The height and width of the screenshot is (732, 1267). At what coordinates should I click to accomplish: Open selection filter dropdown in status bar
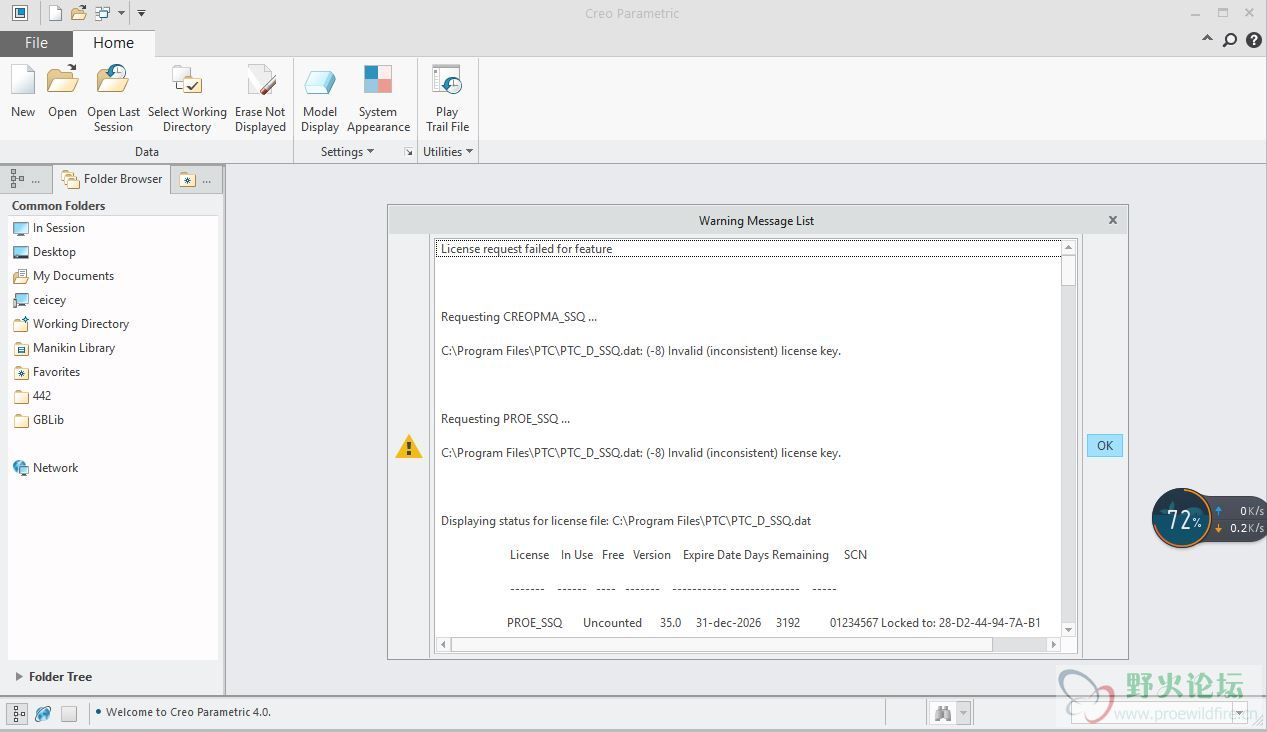coord(1240,713)
